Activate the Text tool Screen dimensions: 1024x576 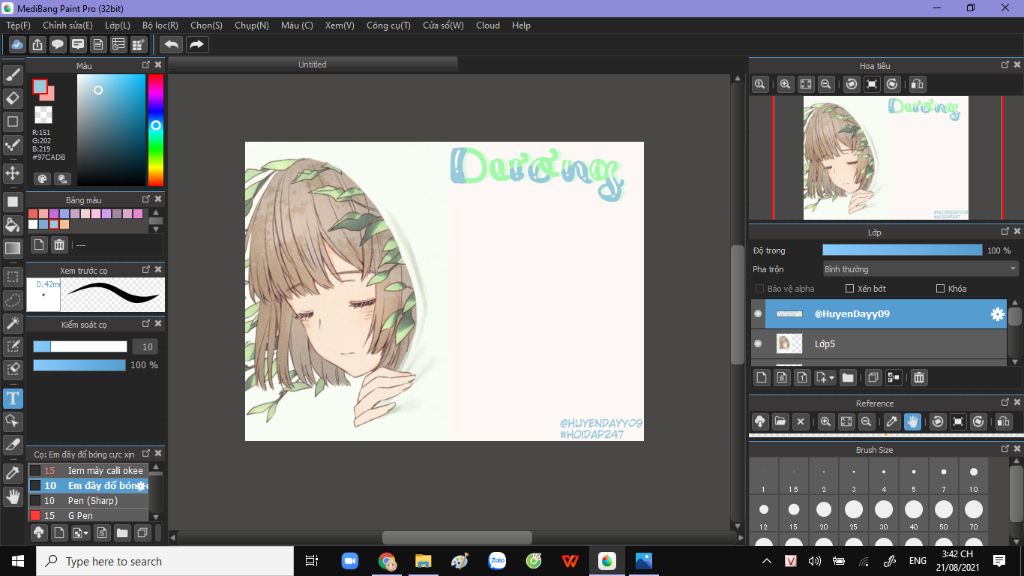13,398
